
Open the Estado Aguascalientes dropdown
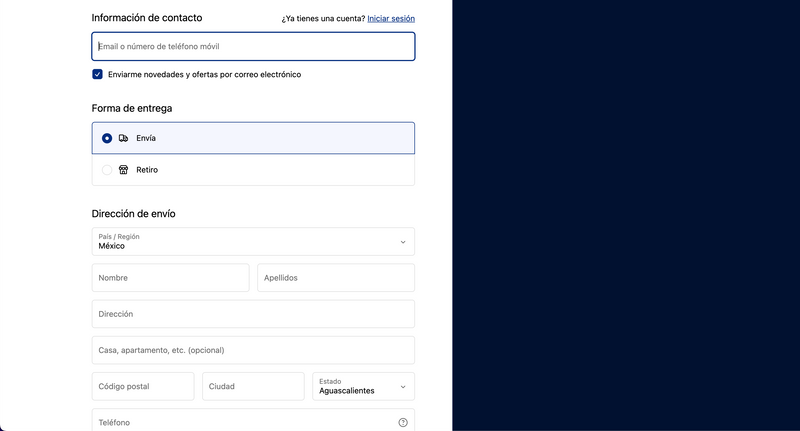pyautogui.click(x=363, y=387)
